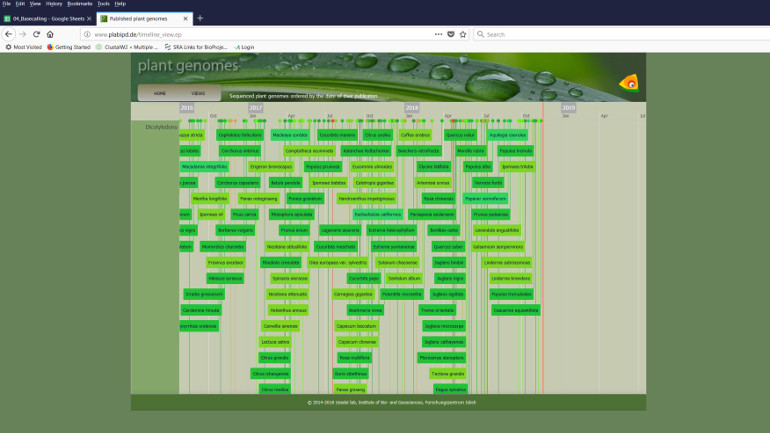Screen dimensions: 770x433
Task: Switch to 04_Basecalling Google Sheets tab
Action: [x=47, y=19]
